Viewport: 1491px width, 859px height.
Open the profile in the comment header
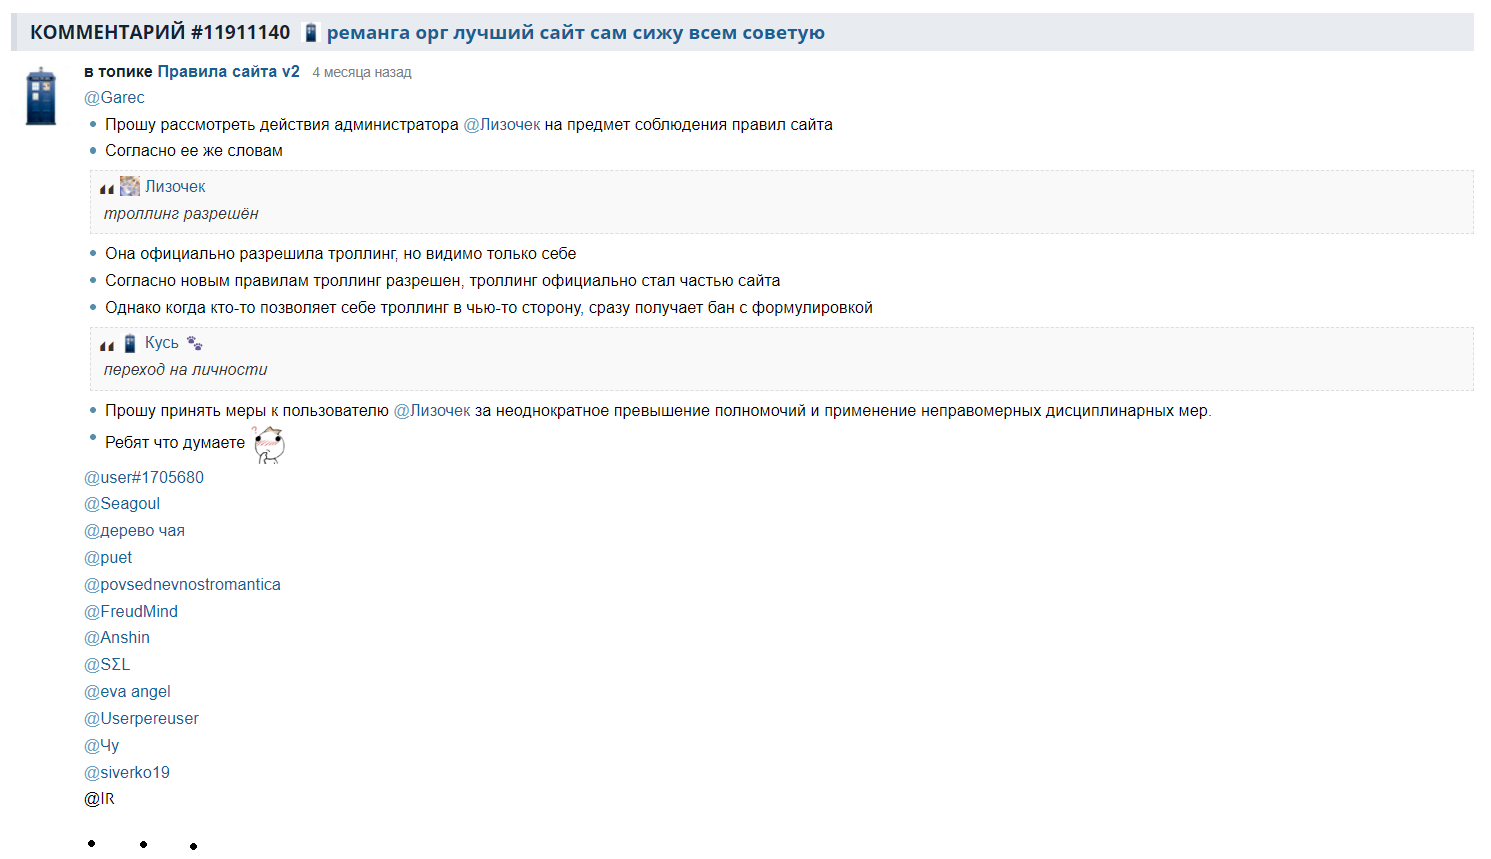(575, 33)
